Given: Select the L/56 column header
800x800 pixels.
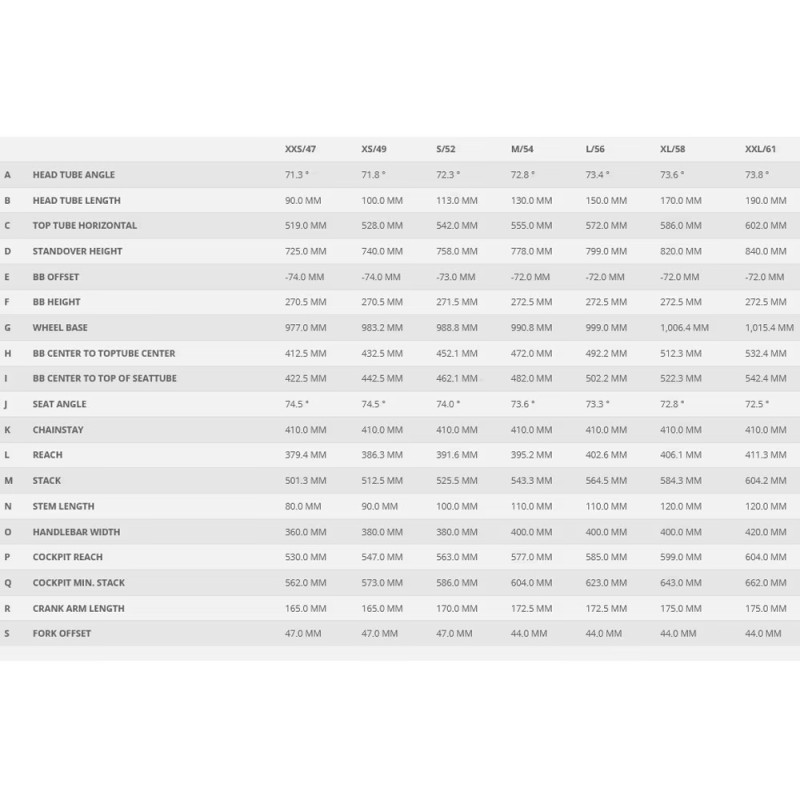Looking at the screenshot, I should point(595,149).
